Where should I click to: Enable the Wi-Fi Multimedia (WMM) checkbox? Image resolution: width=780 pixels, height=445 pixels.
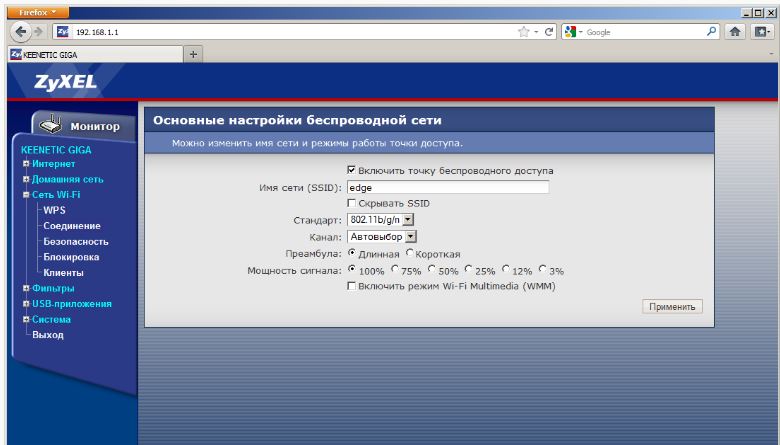tap(351, 286)
